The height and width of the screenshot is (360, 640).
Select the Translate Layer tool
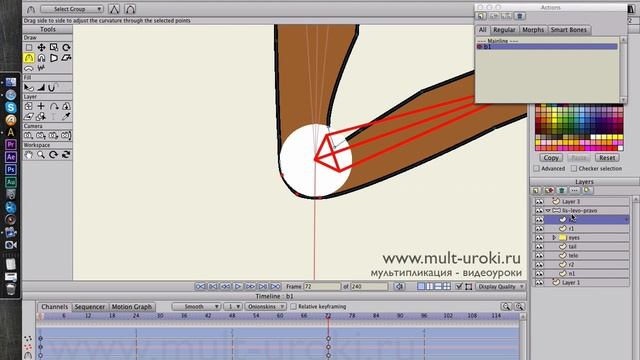(x=41, y=106)
